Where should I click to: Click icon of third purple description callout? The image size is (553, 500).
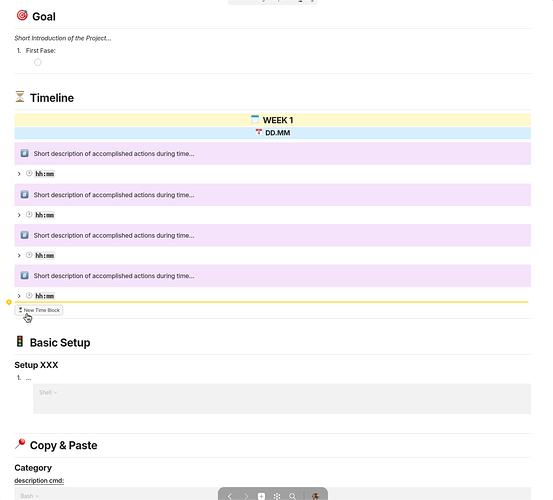pyautogui.click(x=24, y=235)
